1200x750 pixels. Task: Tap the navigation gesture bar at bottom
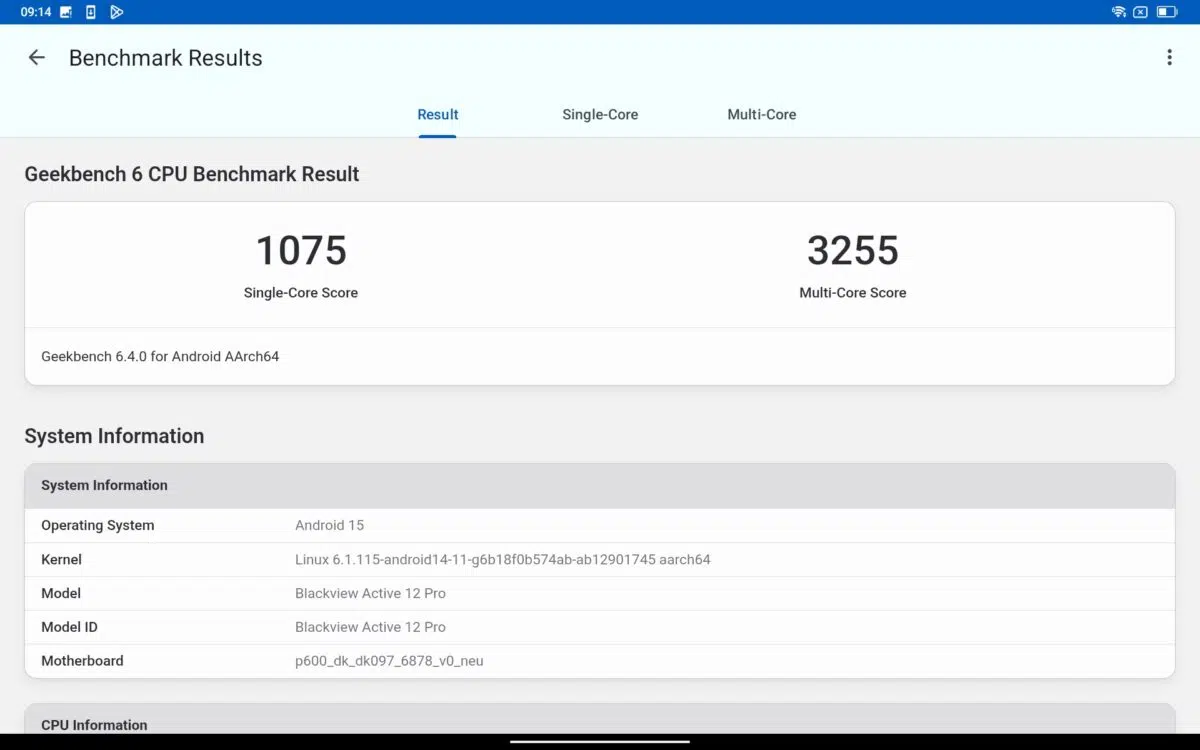click(600, 742)
